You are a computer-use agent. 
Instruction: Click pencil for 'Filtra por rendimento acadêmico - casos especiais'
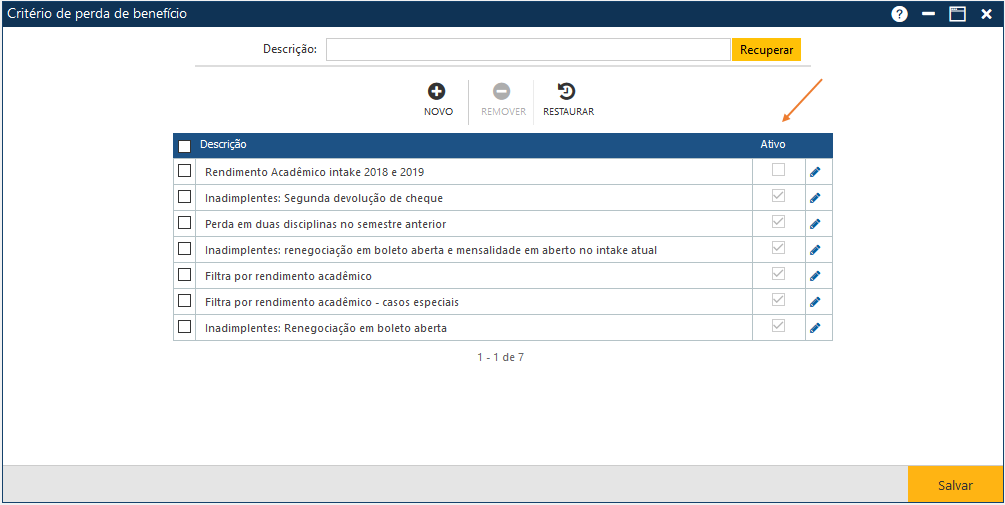pos(815,302)
